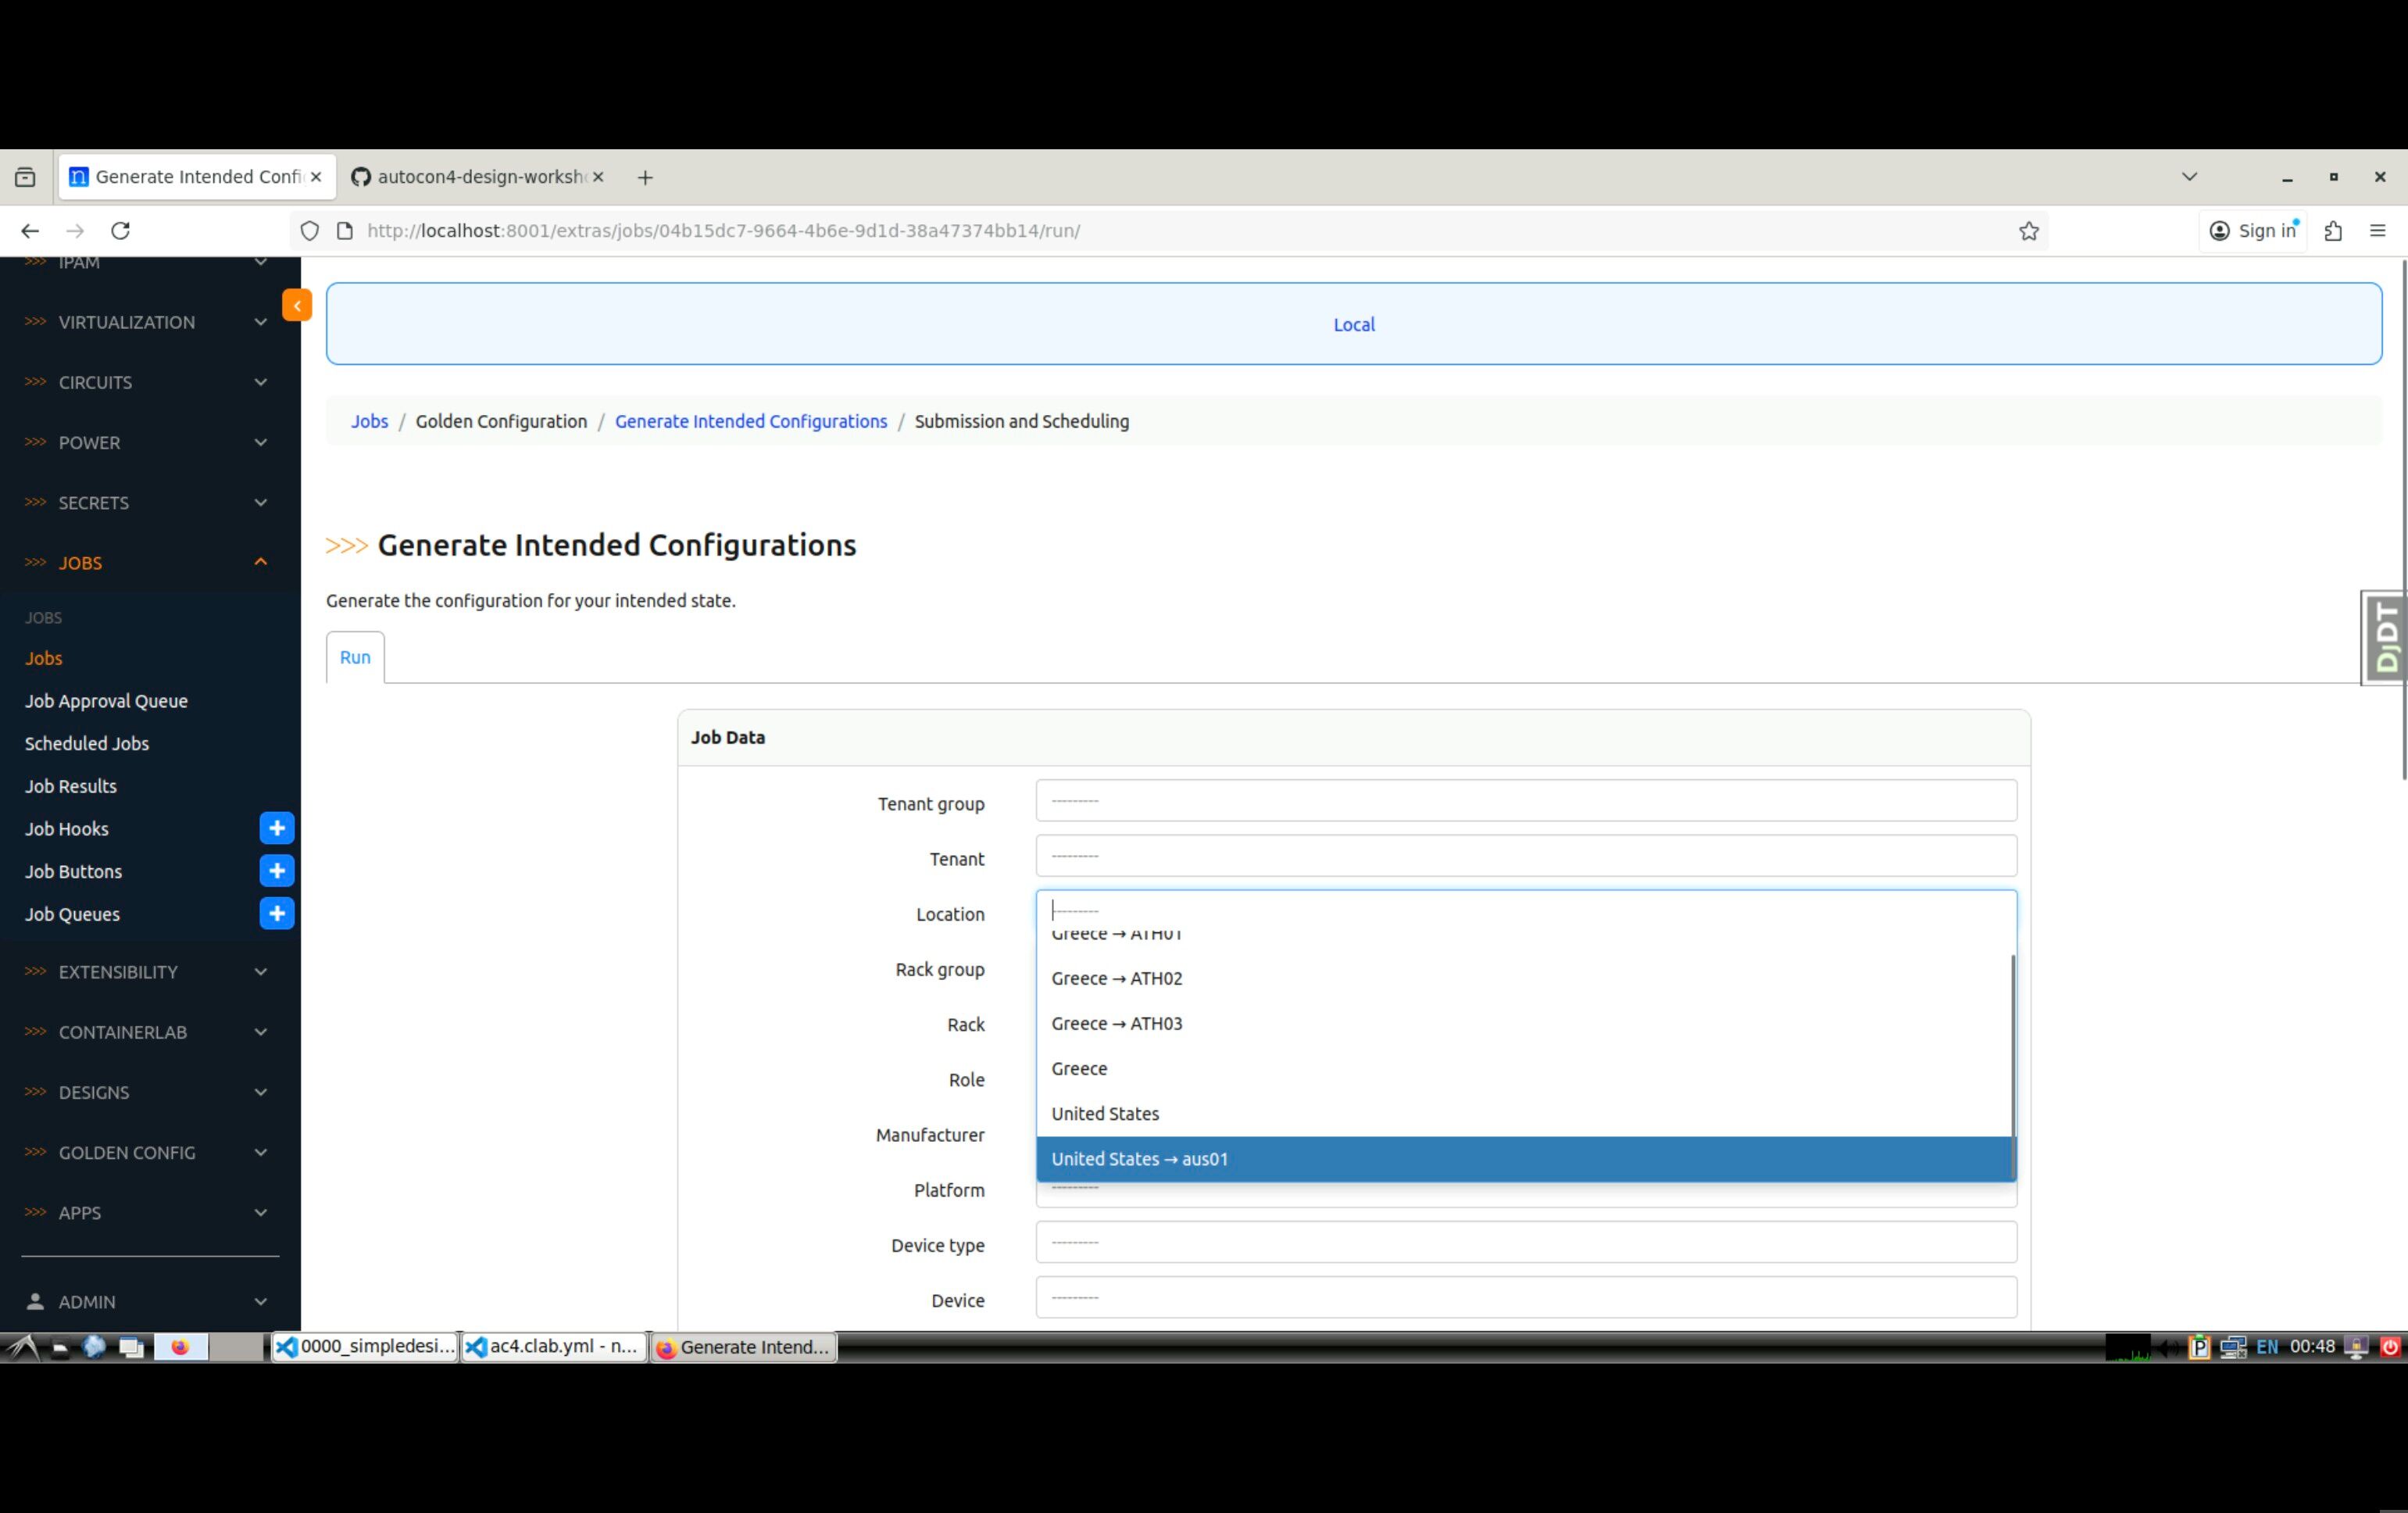The height and width of the screenshot is (1513, 2408).
Task: Open Firefox hamburger application menu
Action: 2378,231
